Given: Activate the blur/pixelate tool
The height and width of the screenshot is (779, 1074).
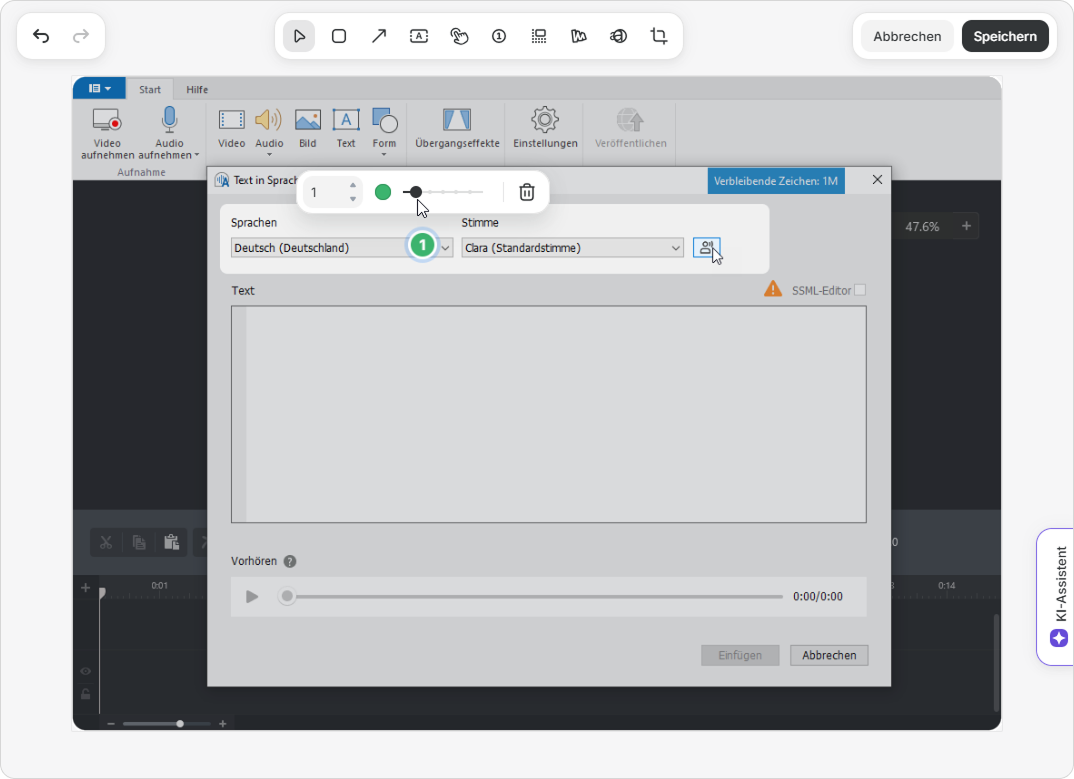Looking at the screenshot, I should pos(539,36).
